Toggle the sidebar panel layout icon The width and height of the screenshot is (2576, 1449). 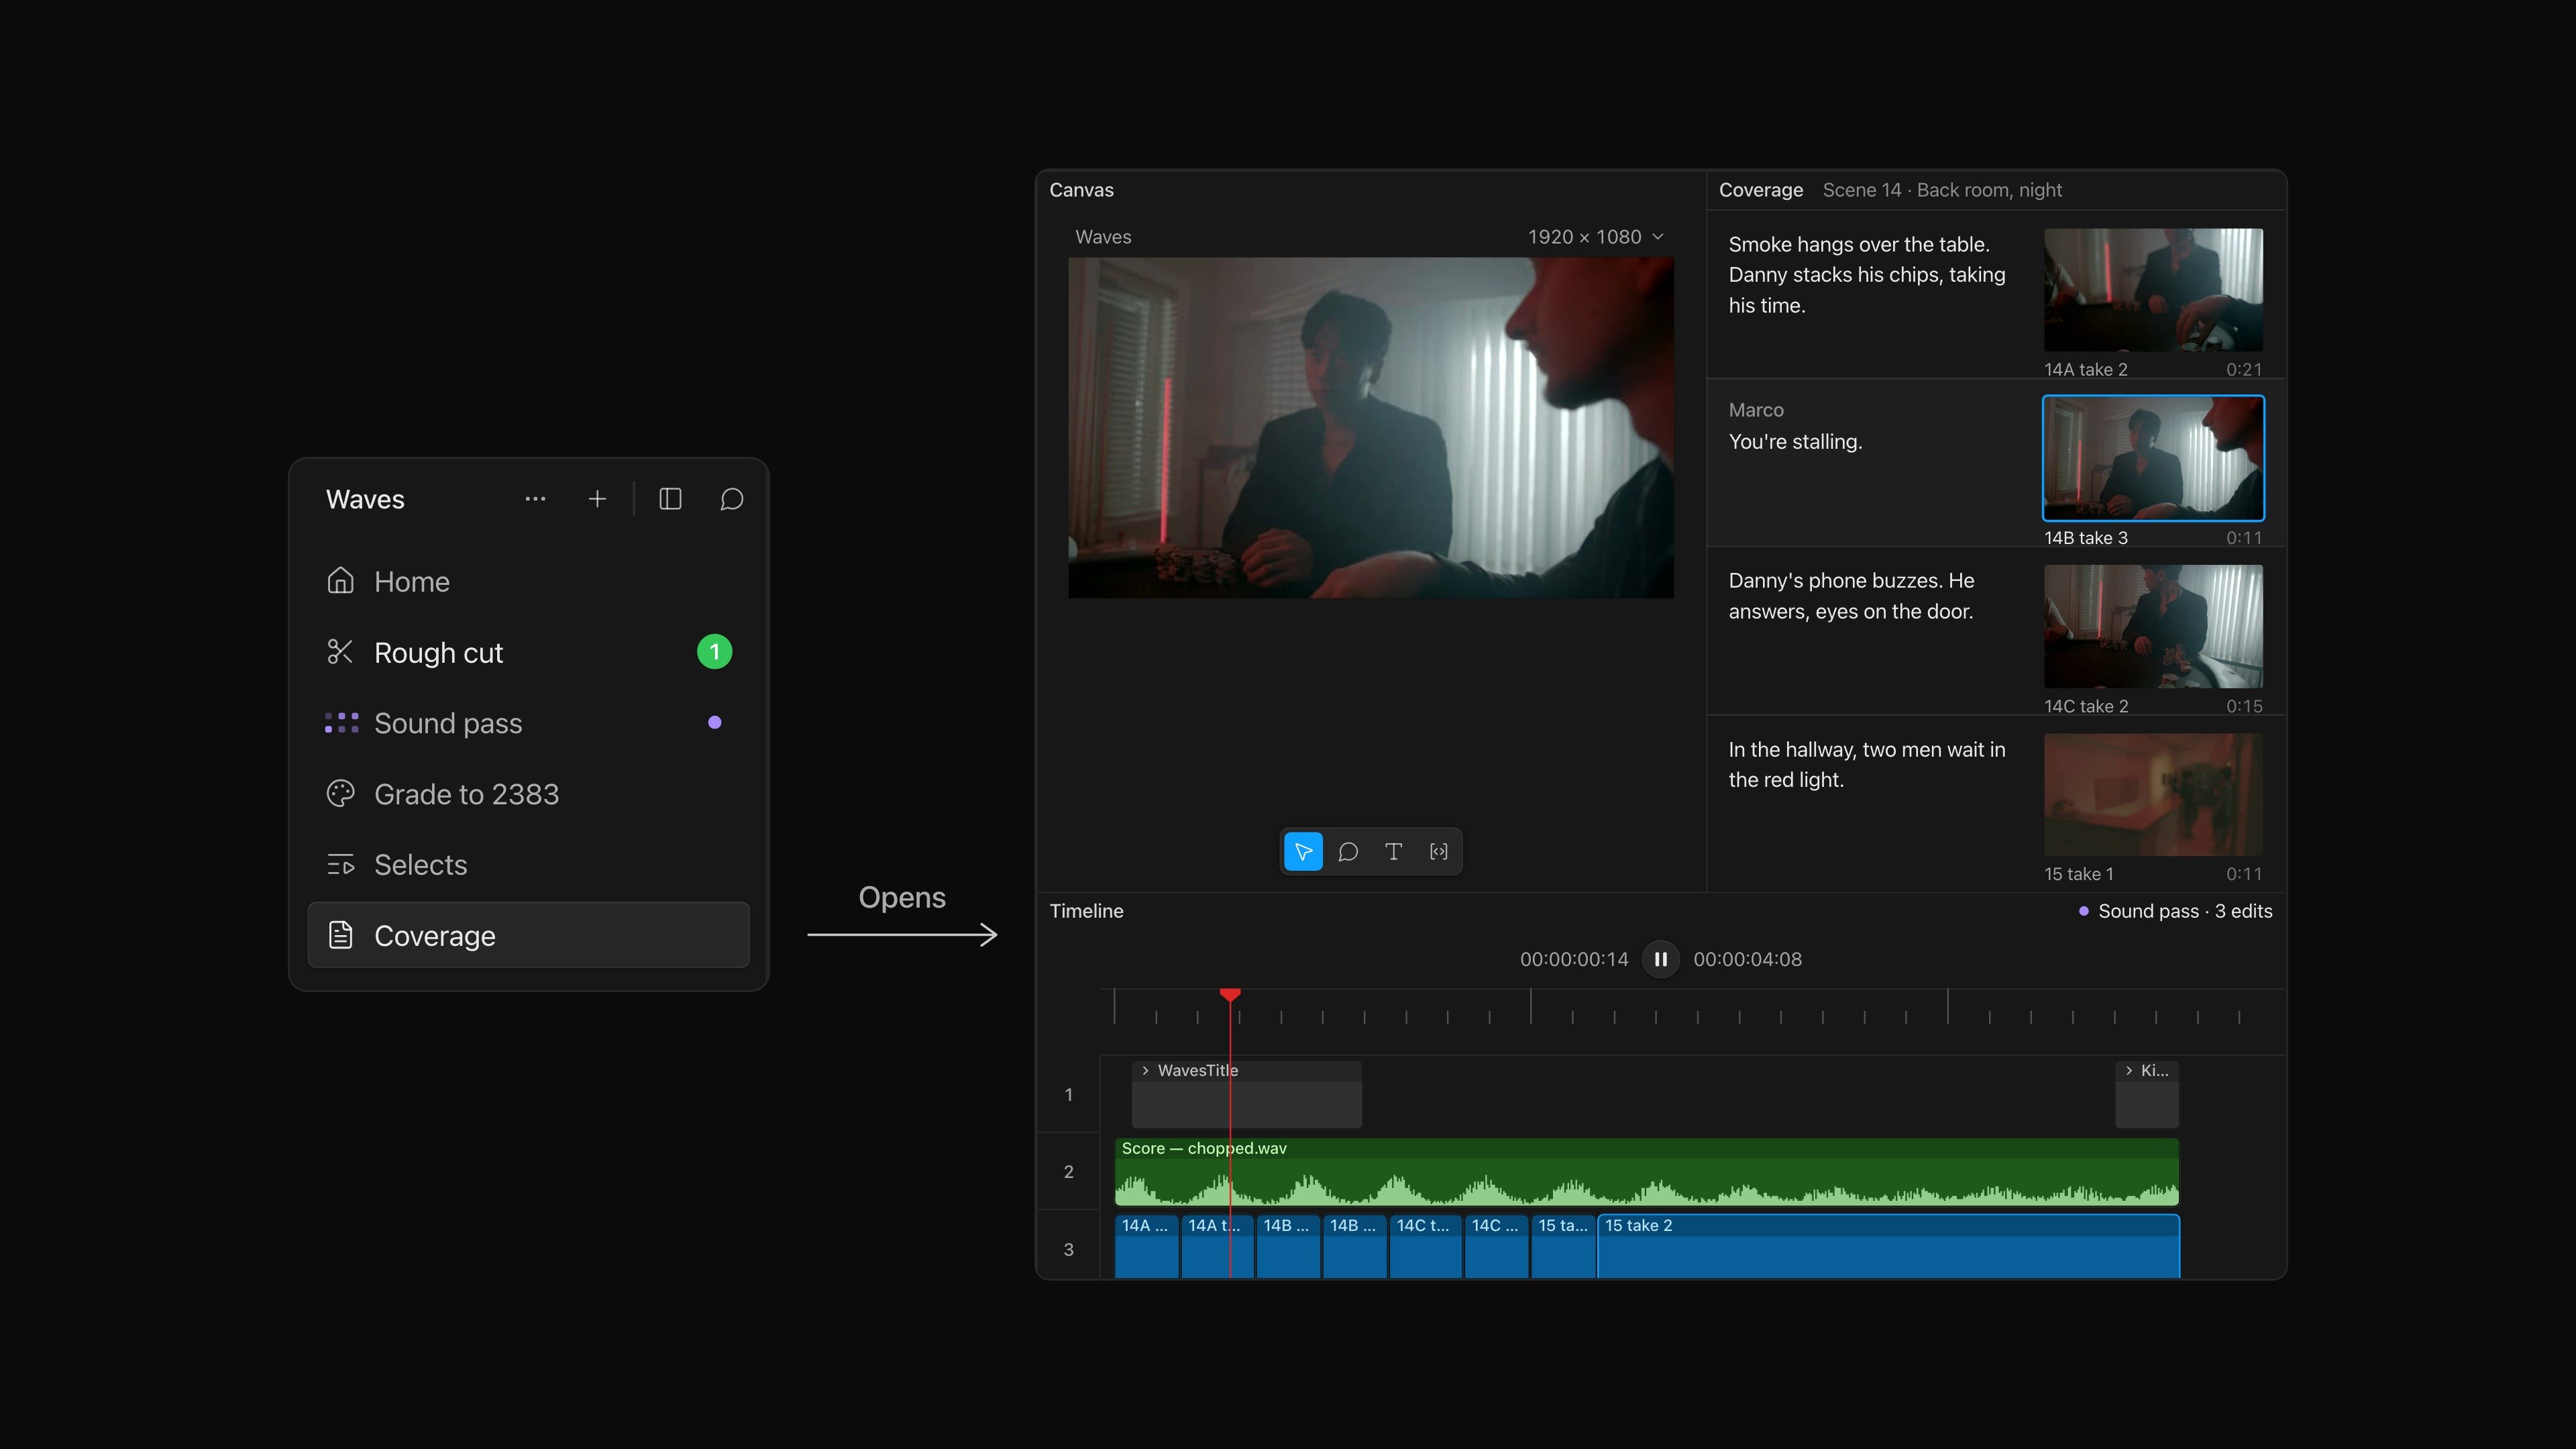pos(670,499)
